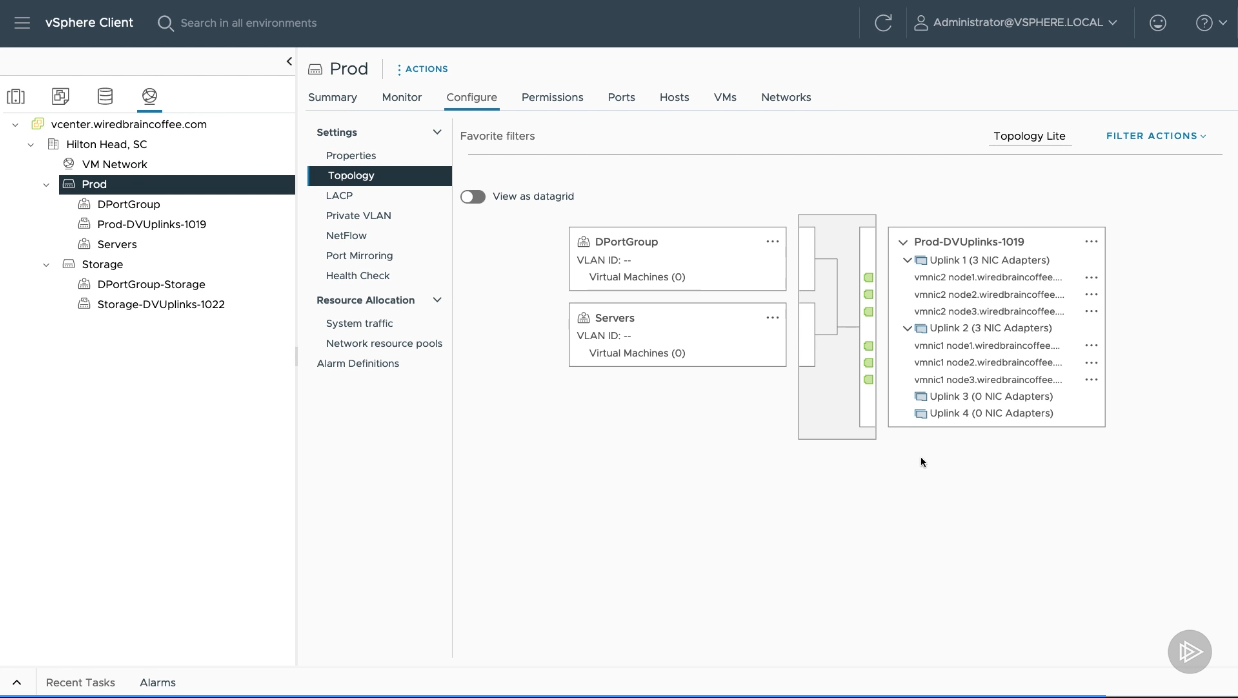The width and height of the screenshot is (1238, 698).
Task: Click the search in all environments field
Action: [248, 23]
